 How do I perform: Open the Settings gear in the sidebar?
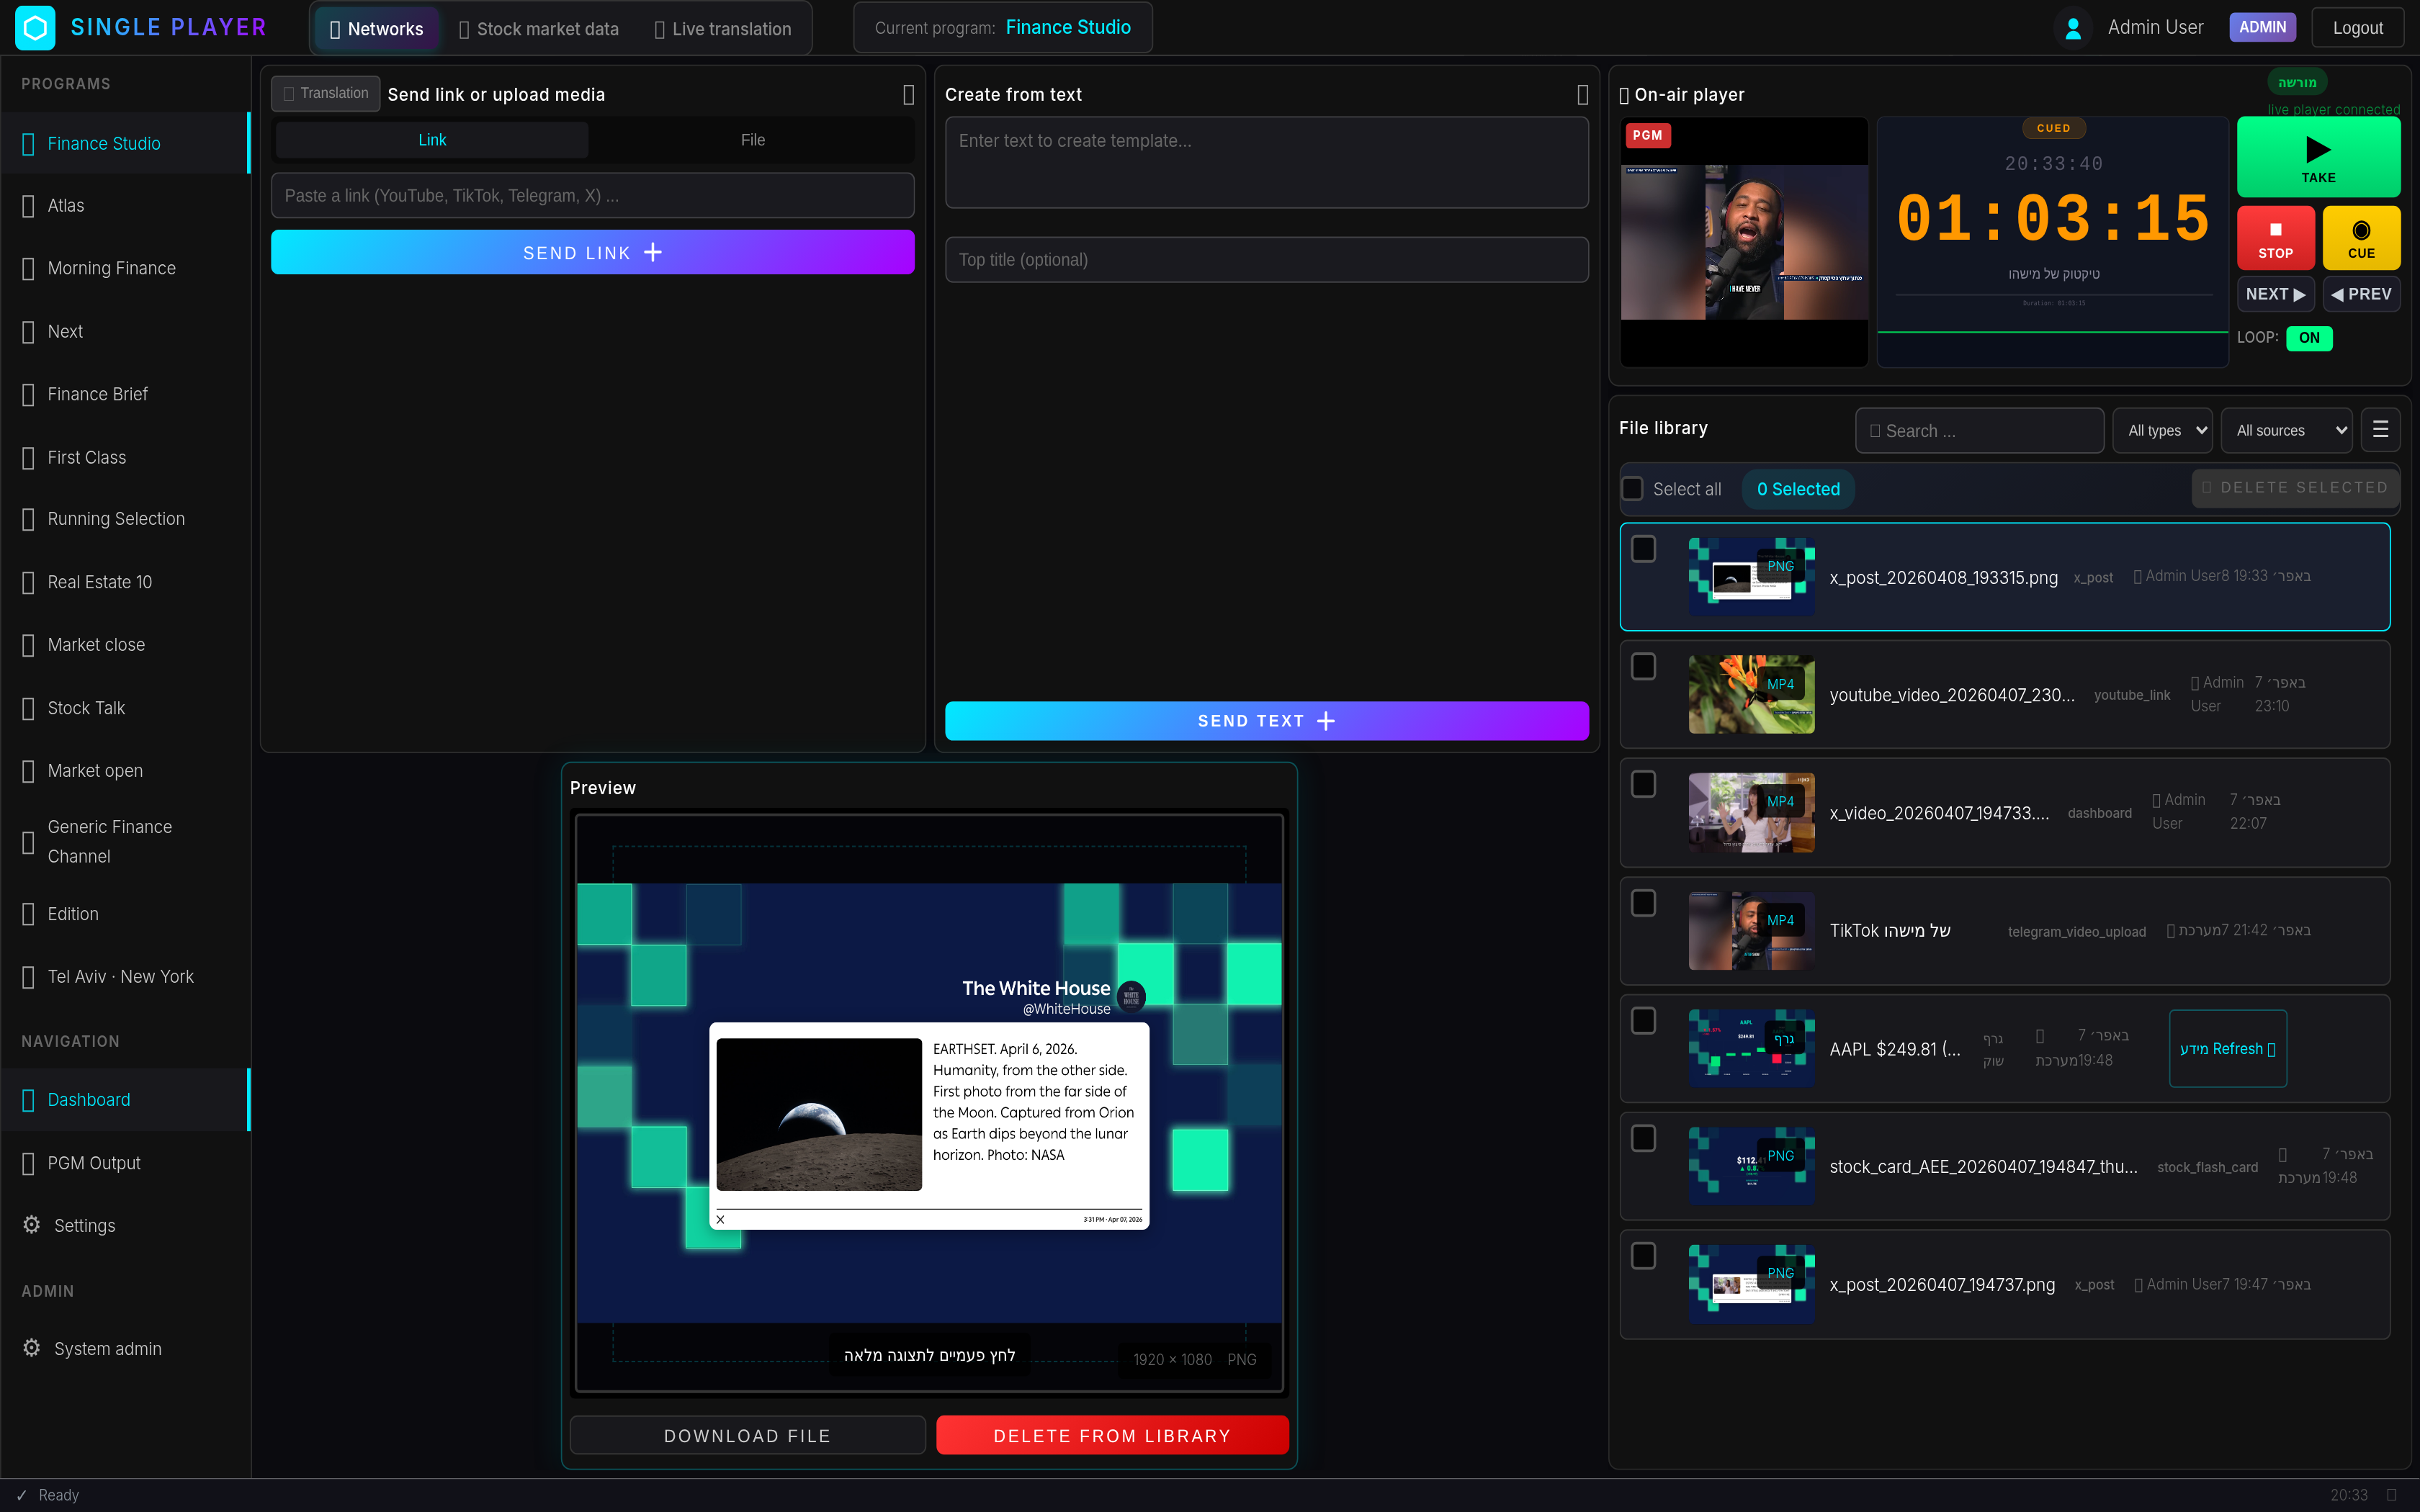(x=31, y=1225)
